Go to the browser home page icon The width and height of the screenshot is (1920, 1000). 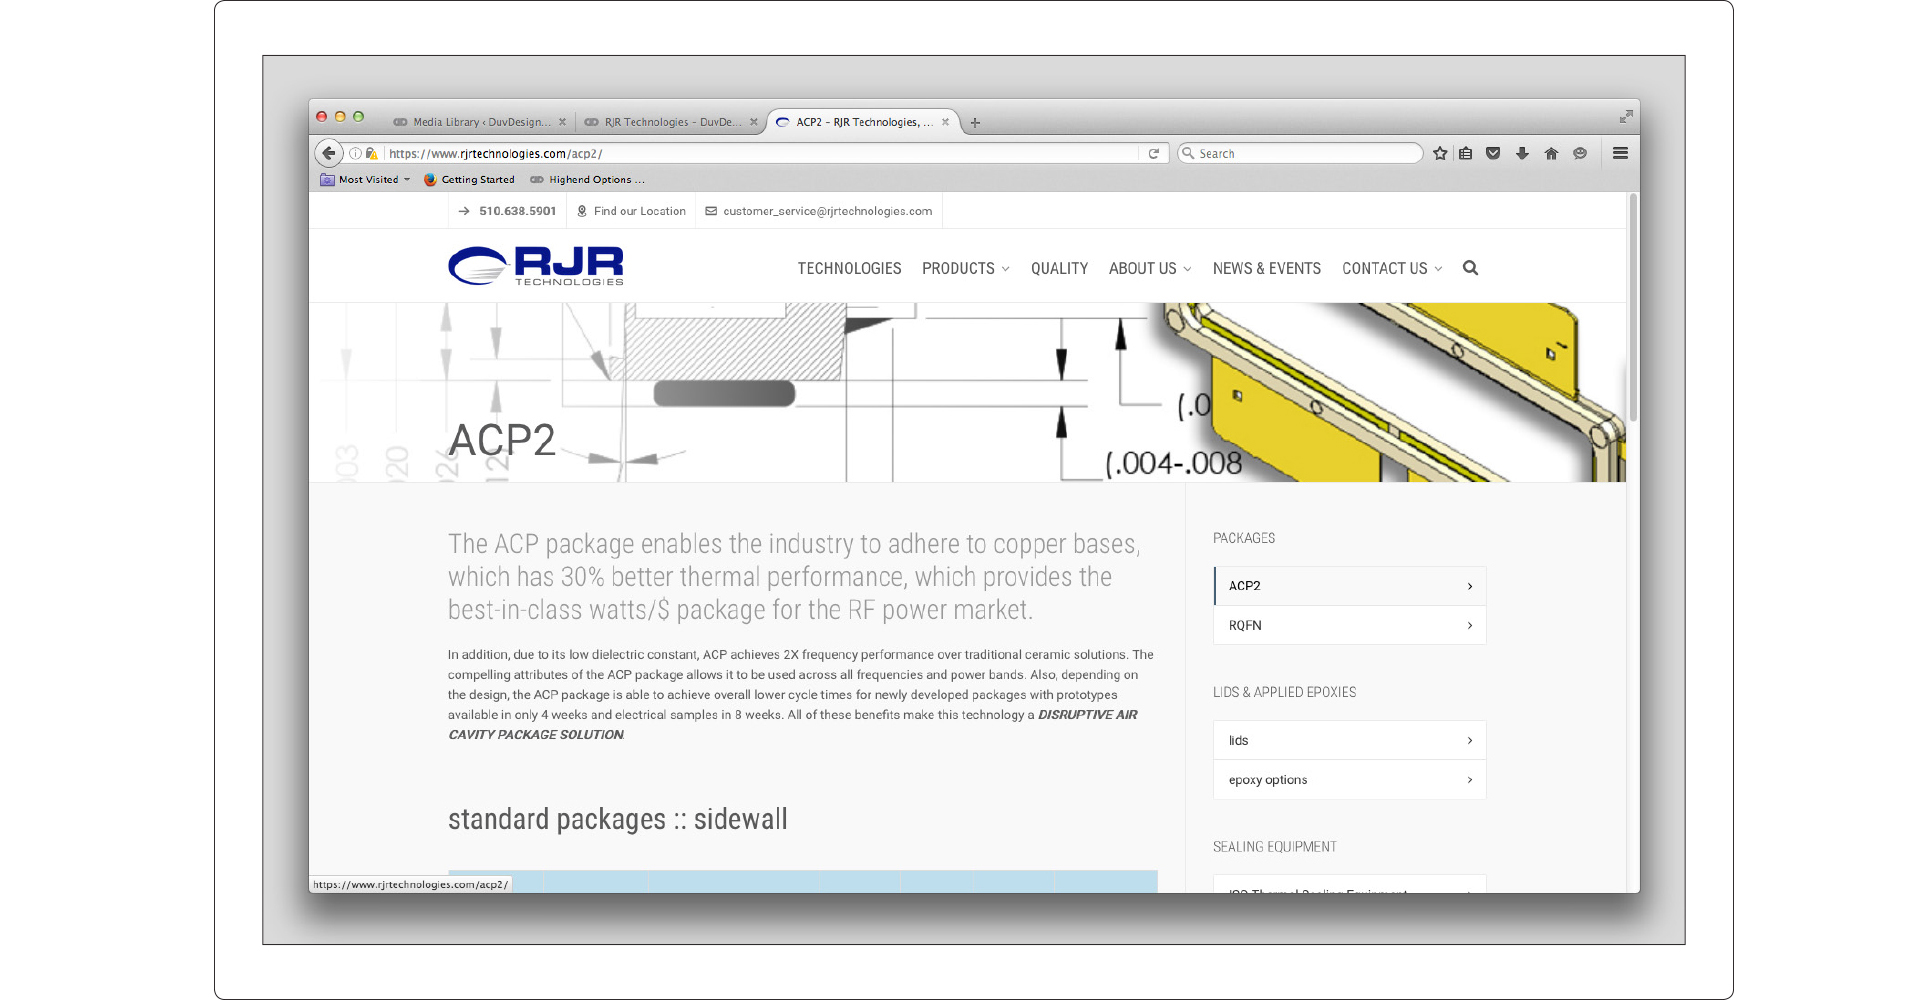[x=1551, y=153]
